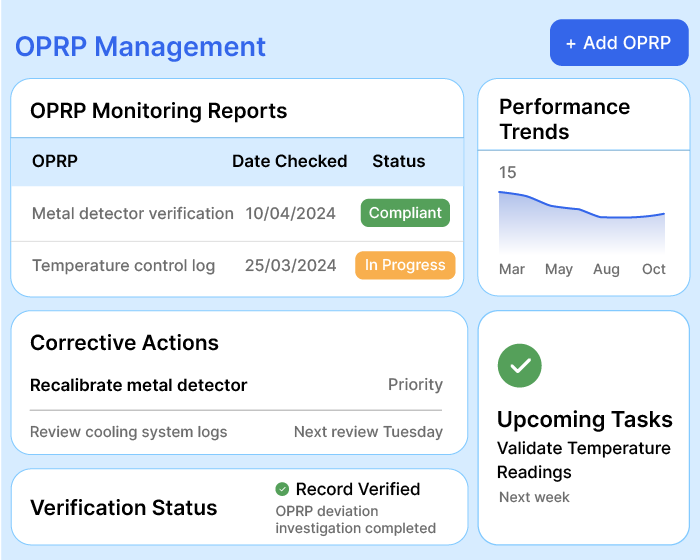
Task: Click the small Record Verified check icon
Action: click(x=282, y=489)
